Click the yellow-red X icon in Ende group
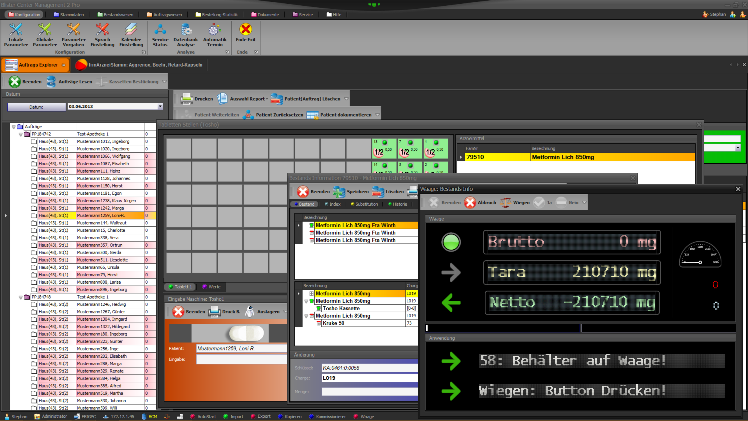This screenshot has width=748, height=421. 246,30
